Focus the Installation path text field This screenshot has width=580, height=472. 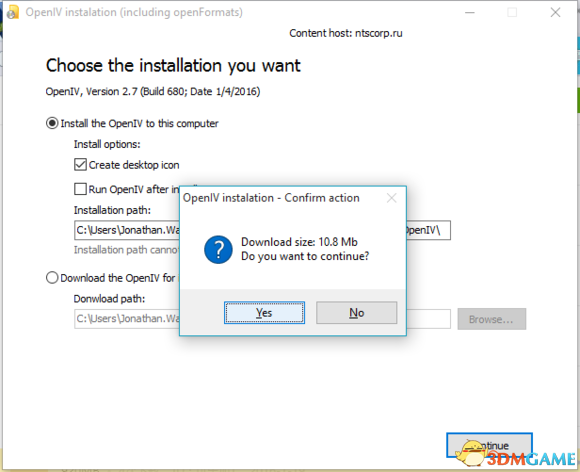coord(262,230)
